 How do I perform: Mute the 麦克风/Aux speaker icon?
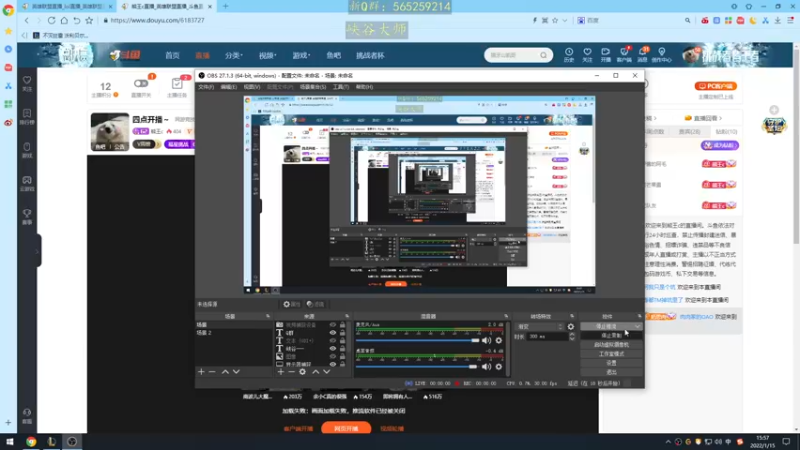486,340
